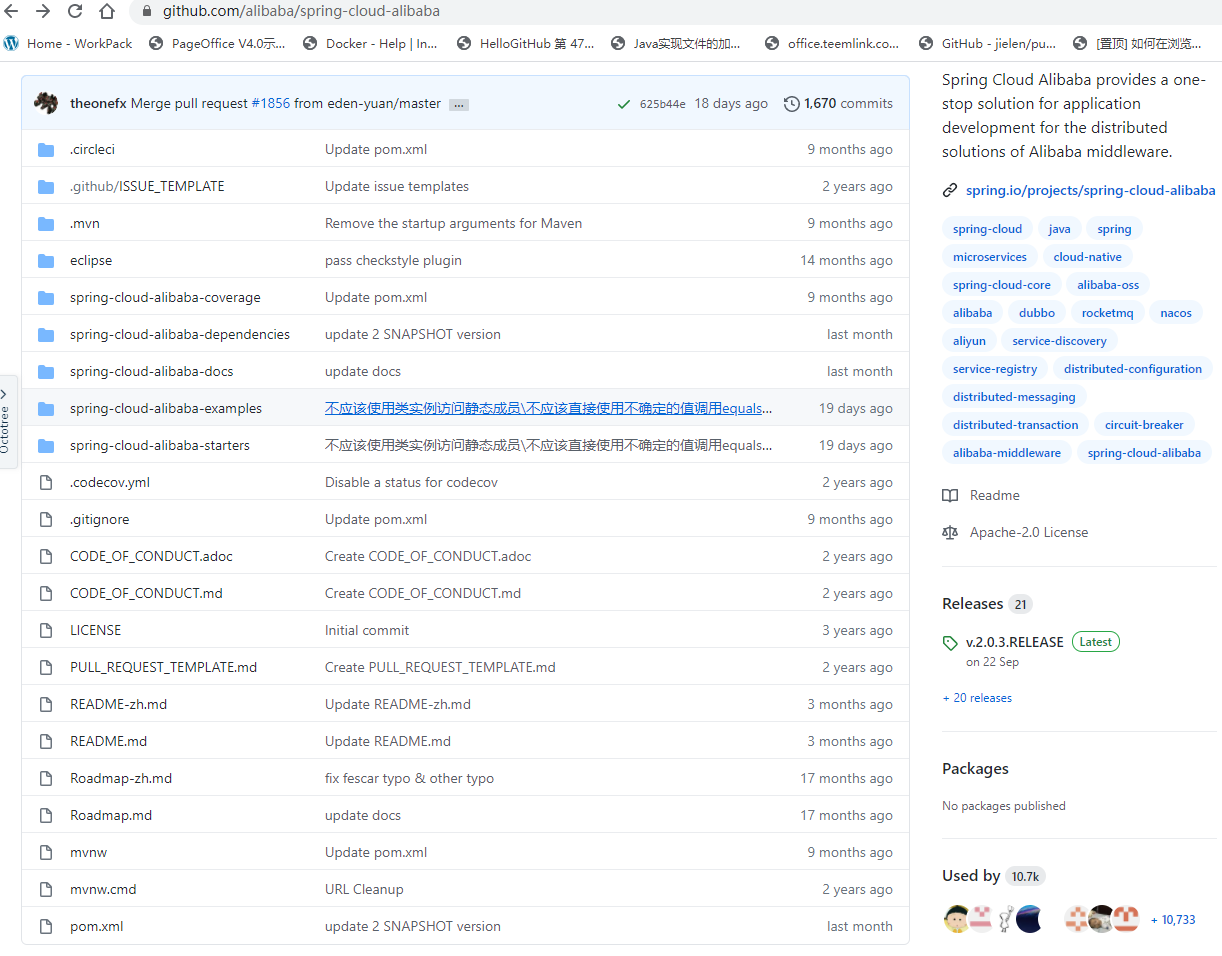Select the circuit-breaker topic tag
This screenshot has width=1222, height=956.
1144,425
